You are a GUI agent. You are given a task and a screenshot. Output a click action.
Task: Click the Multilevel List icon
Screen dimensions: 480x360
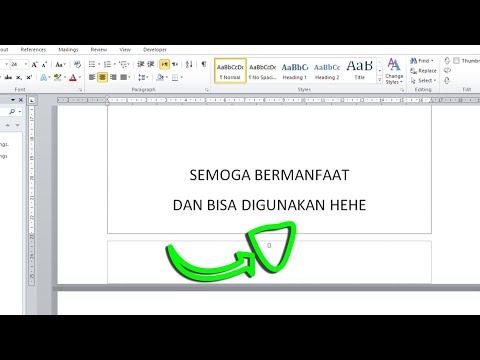tap(123, 64)
